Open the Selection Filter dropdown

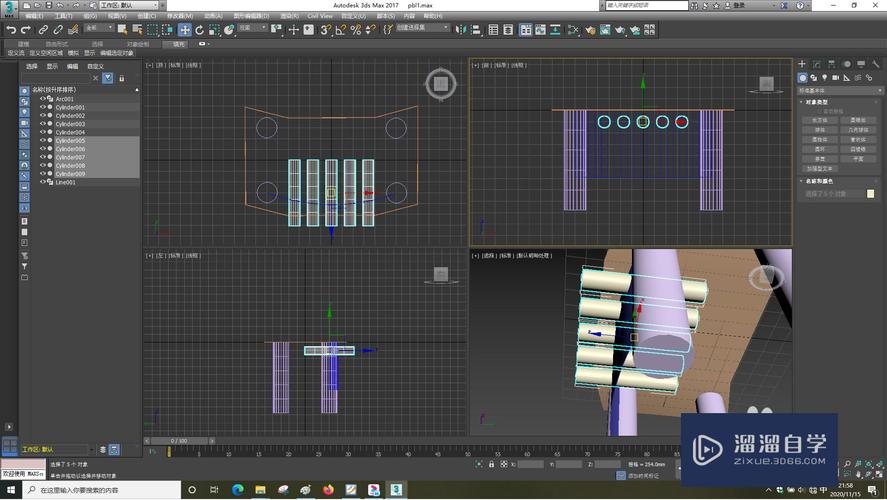pyautogui.click(x=99, y=28)
